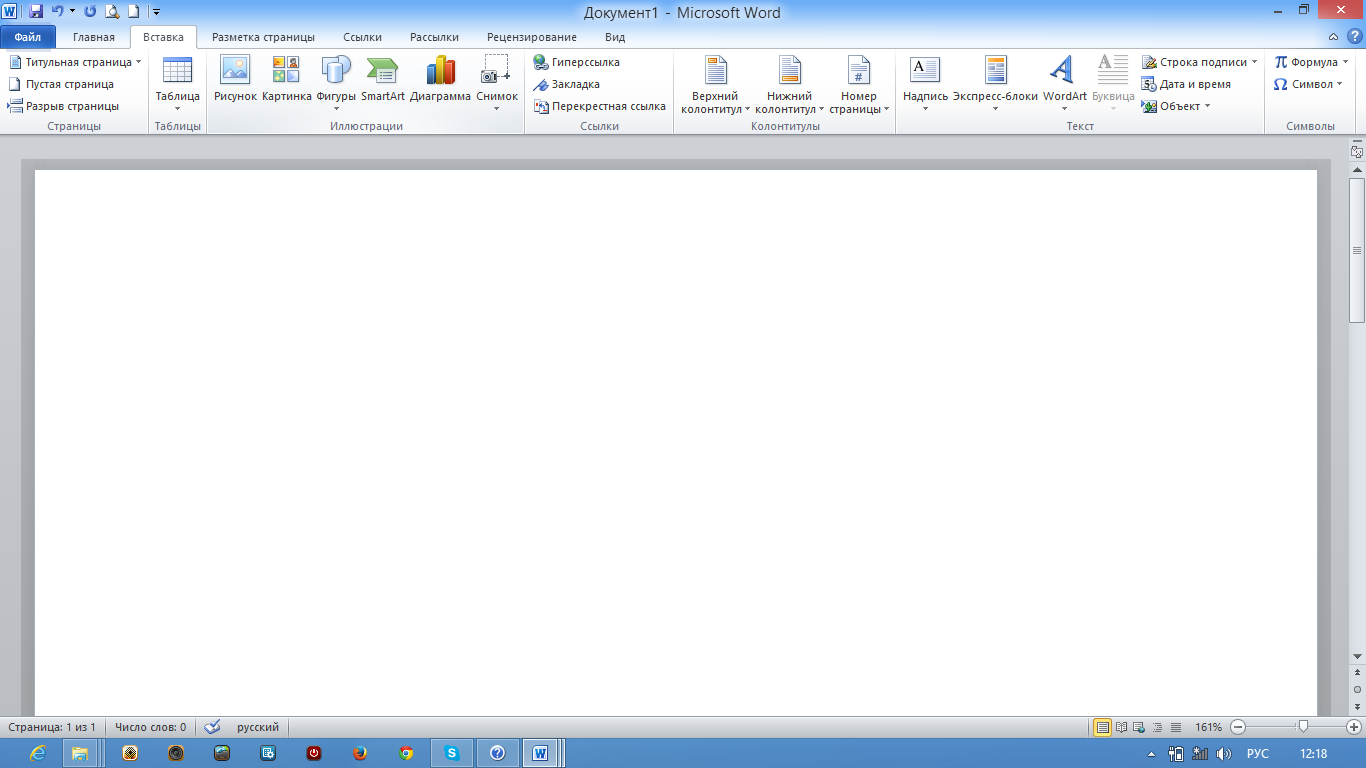Click the Буквица drop cap icon
Screen dimensions: 1366x768
[1113, 83]
